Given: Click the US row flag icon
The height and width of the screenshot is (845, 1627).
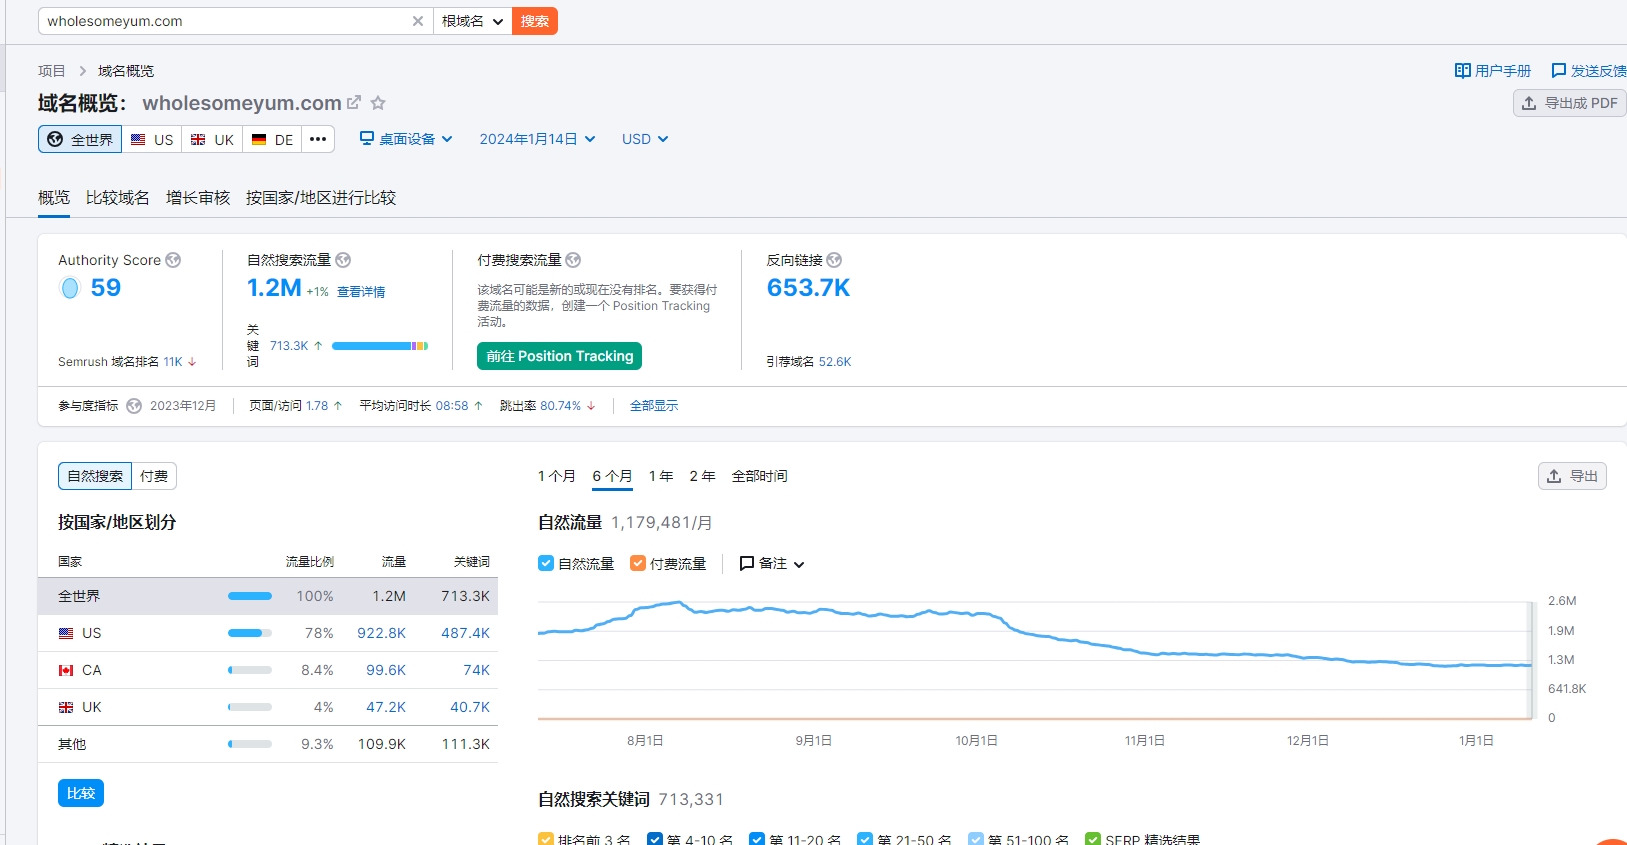Looking at the screenshot, I should [66, 633].
